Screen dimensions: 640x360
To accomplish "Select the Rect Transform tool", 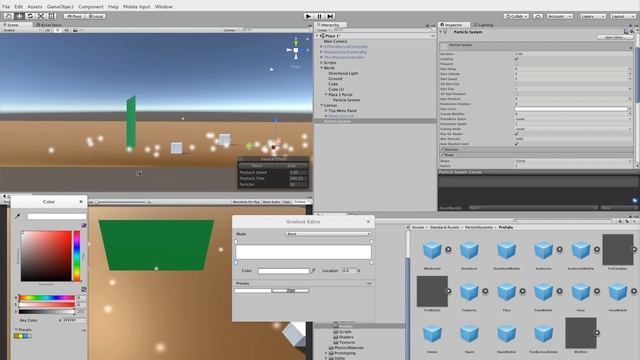I will tap(52, 16).
